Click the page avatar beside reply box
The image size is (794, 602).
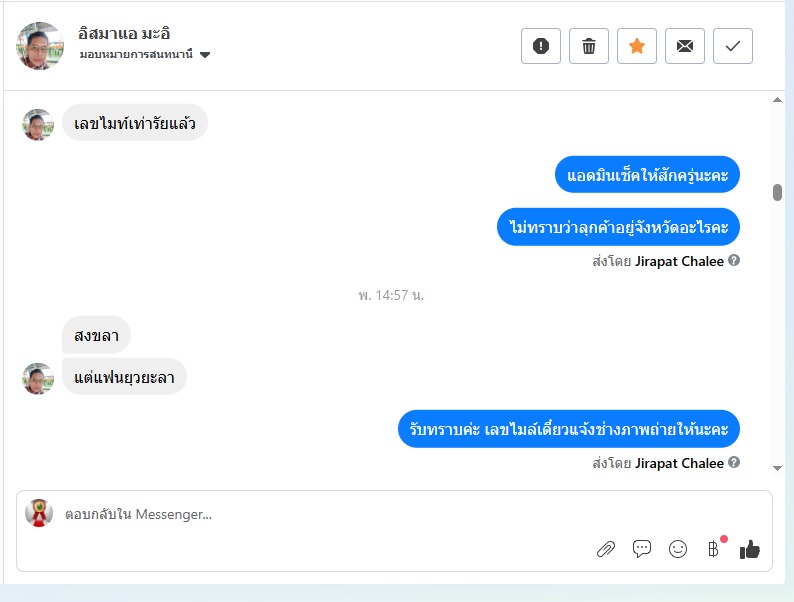coord(39,513)
